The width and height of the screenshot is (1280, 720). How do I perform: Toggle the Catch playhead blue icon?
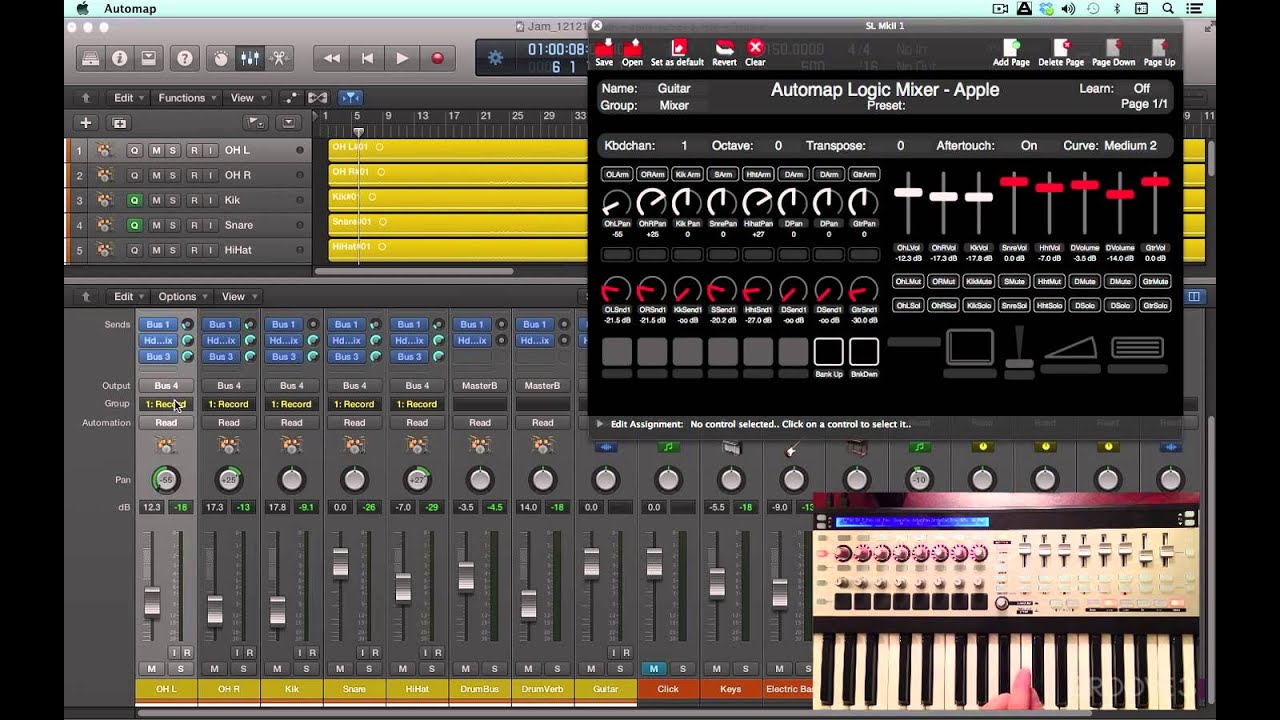click(350, 97)
